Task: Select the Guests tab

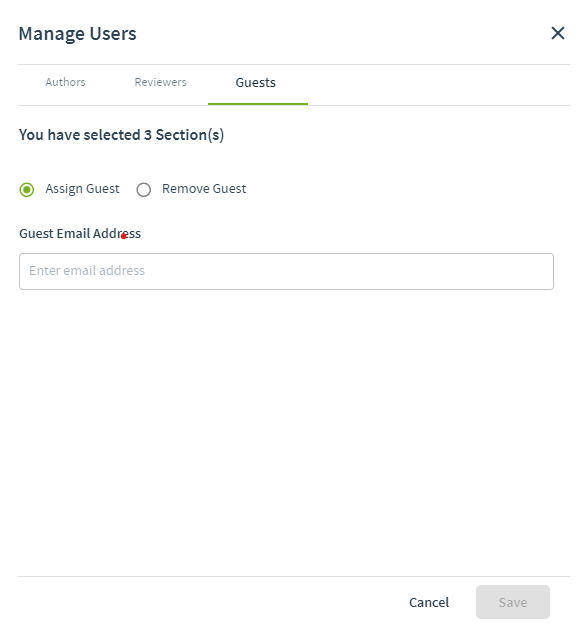Action: pyautogui.click(x=256, y=82)
